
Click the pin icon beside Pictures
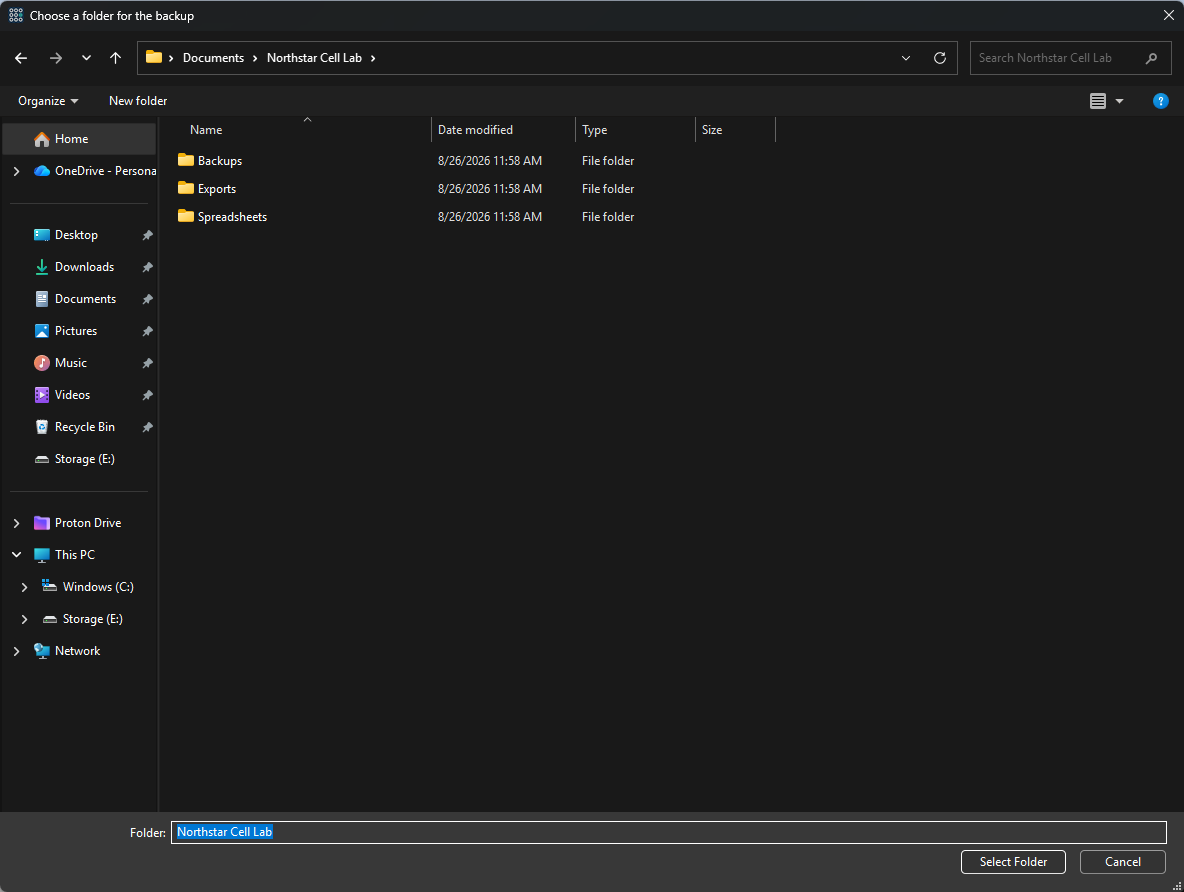(148, 331)
